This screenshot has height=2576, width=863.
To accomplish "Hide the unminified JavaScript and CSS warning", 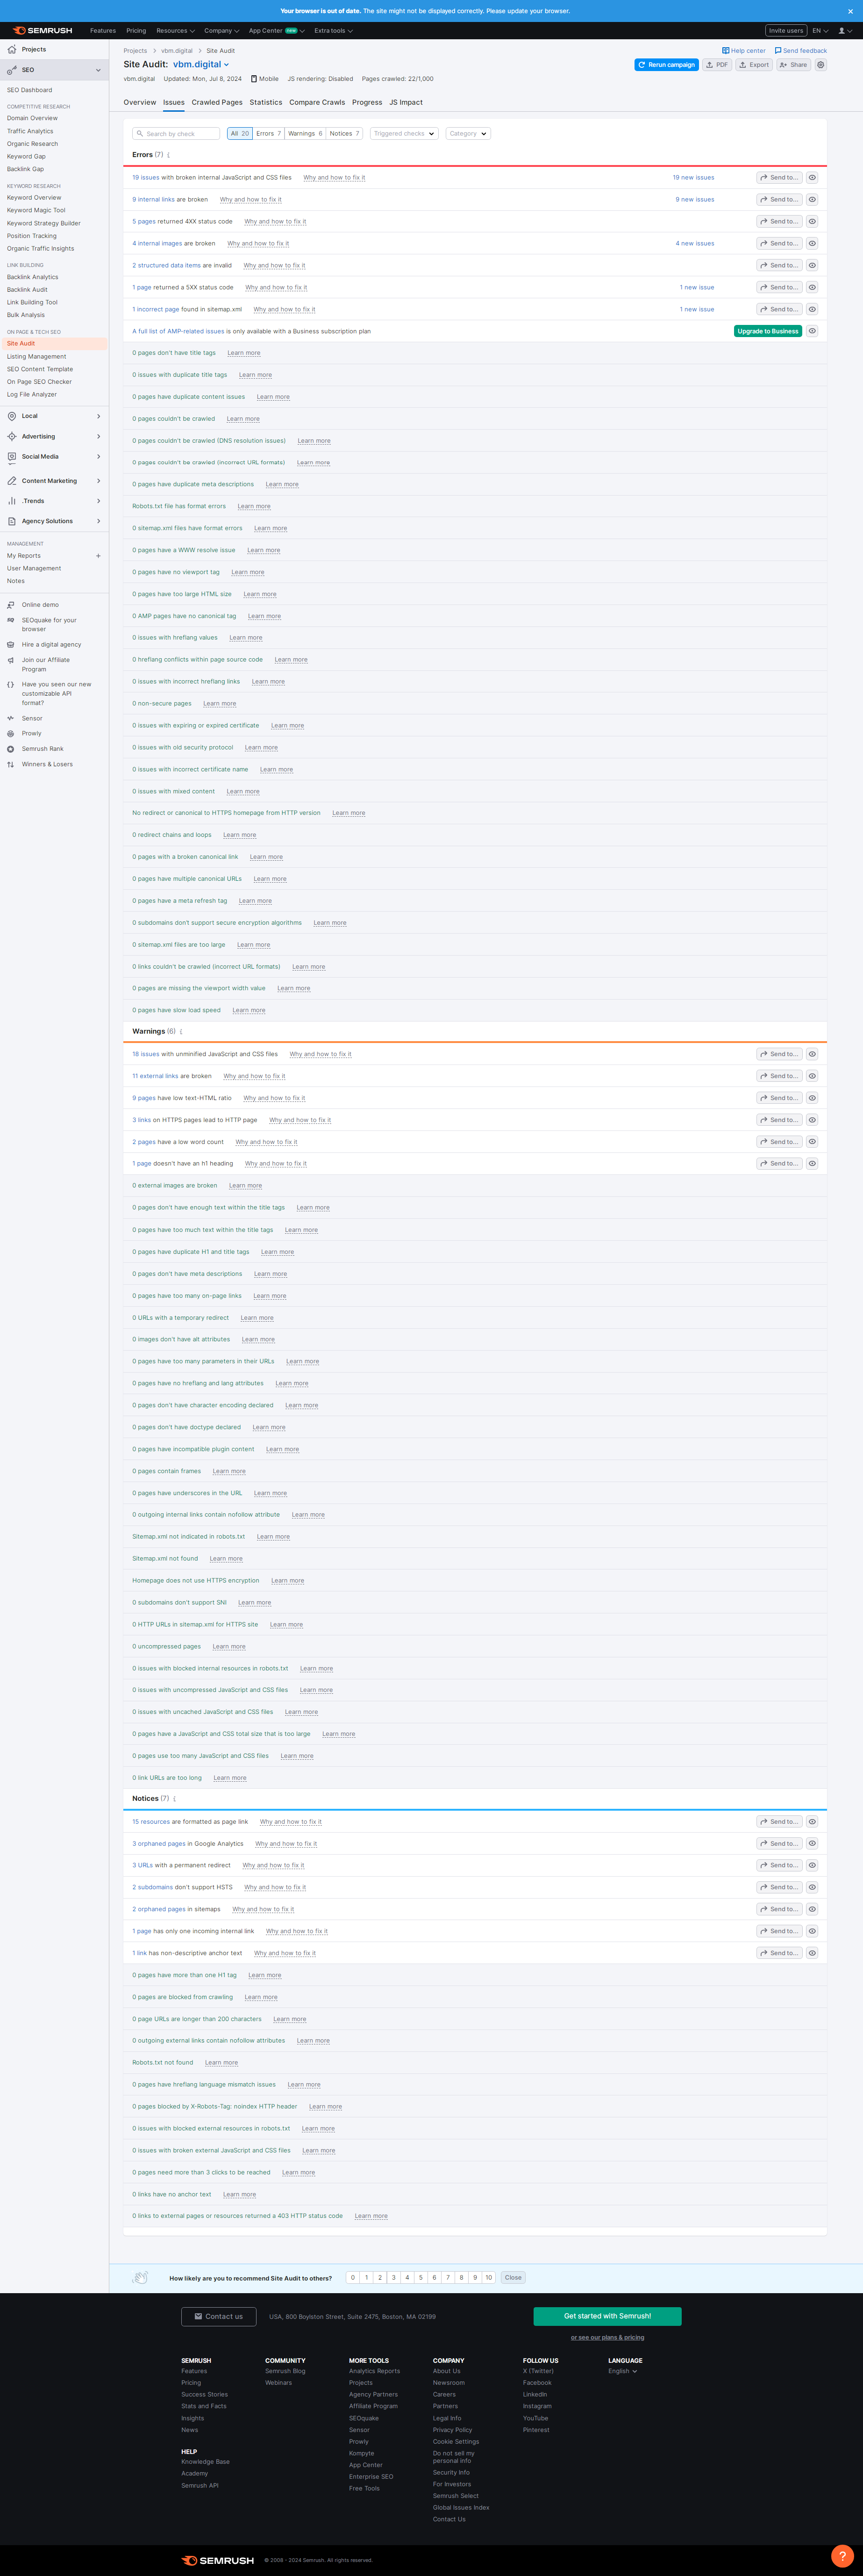I will tap(812, 1054).
